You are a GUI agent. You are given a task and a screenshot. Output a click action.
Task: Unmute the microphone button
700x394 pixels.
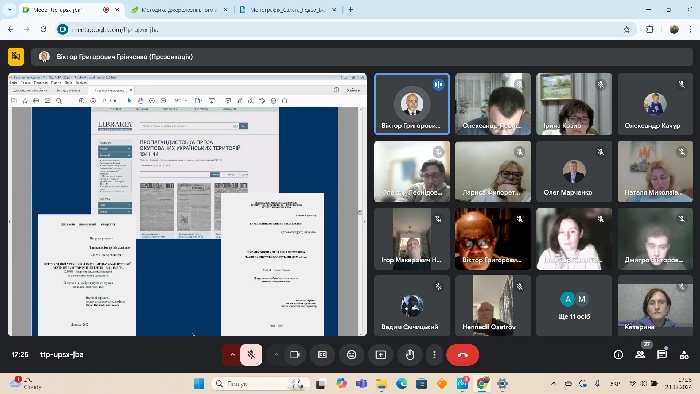[x=251, y=355]
